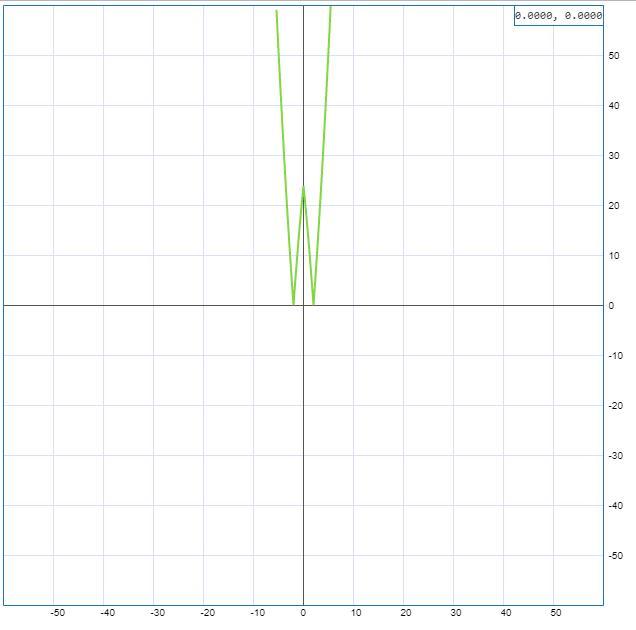This screenshot has height=630, width=636.
Task: Select the x-axis tick label -10
Action: click(257, 613)
